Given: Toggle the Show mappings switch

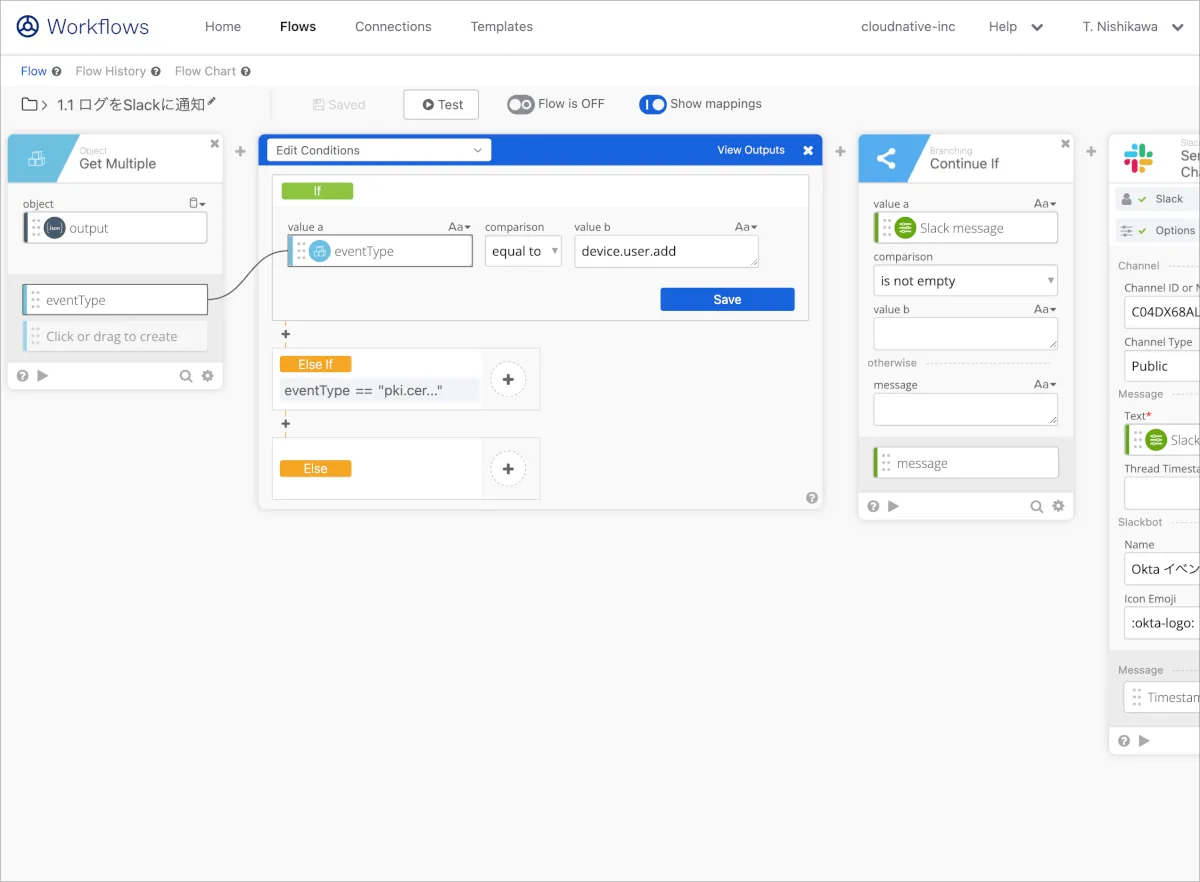Looking at the screenshot, I should (x=653, y=104).
